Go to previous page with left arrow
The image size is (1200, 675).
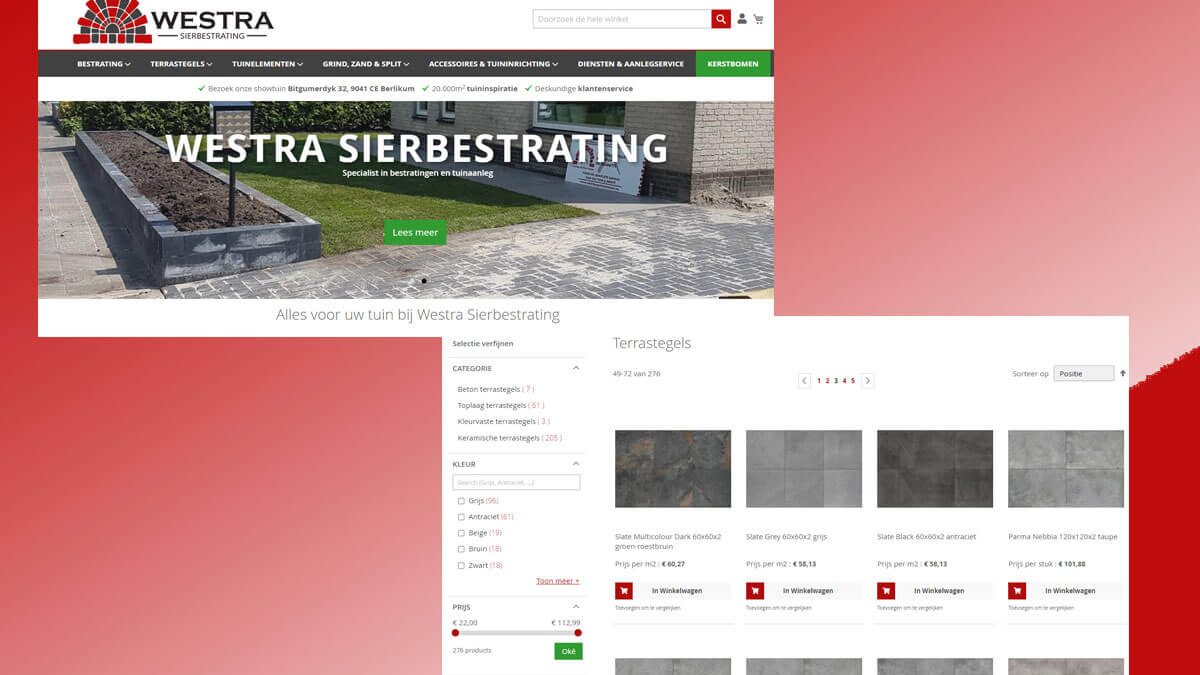pos(804,381)
